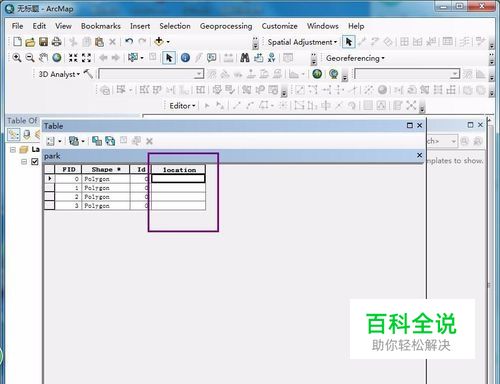The height and width of the screenshot is (384, 500).
Task: Open Spatial Adjustment dropdown menu
Action: click(x=302, y=42)
